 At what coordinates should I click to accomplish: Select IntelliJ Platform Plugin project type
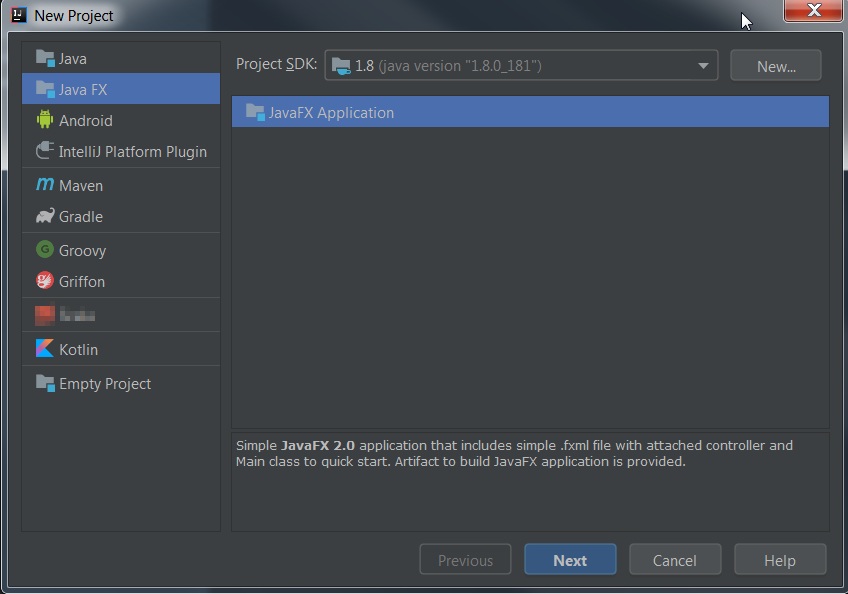click(122, 151)
